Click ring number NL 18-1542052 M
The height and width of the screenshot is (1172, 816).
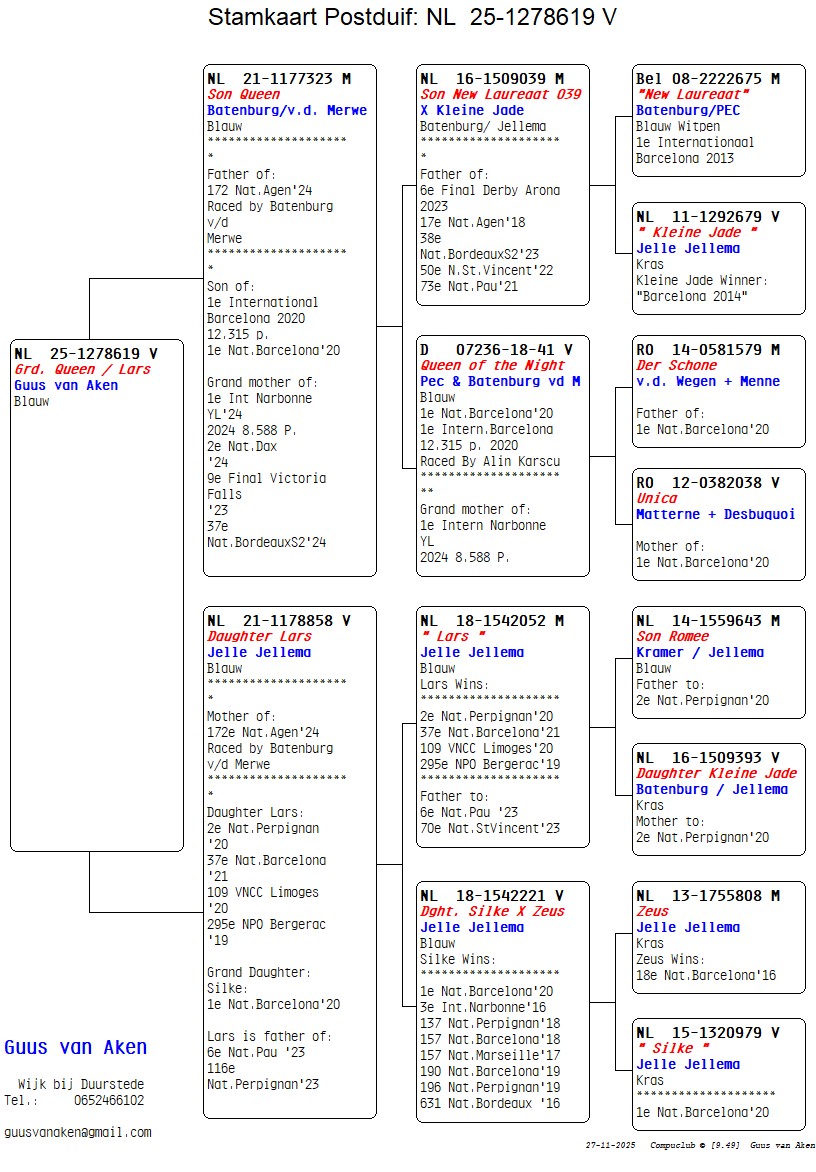pos(492,621)
